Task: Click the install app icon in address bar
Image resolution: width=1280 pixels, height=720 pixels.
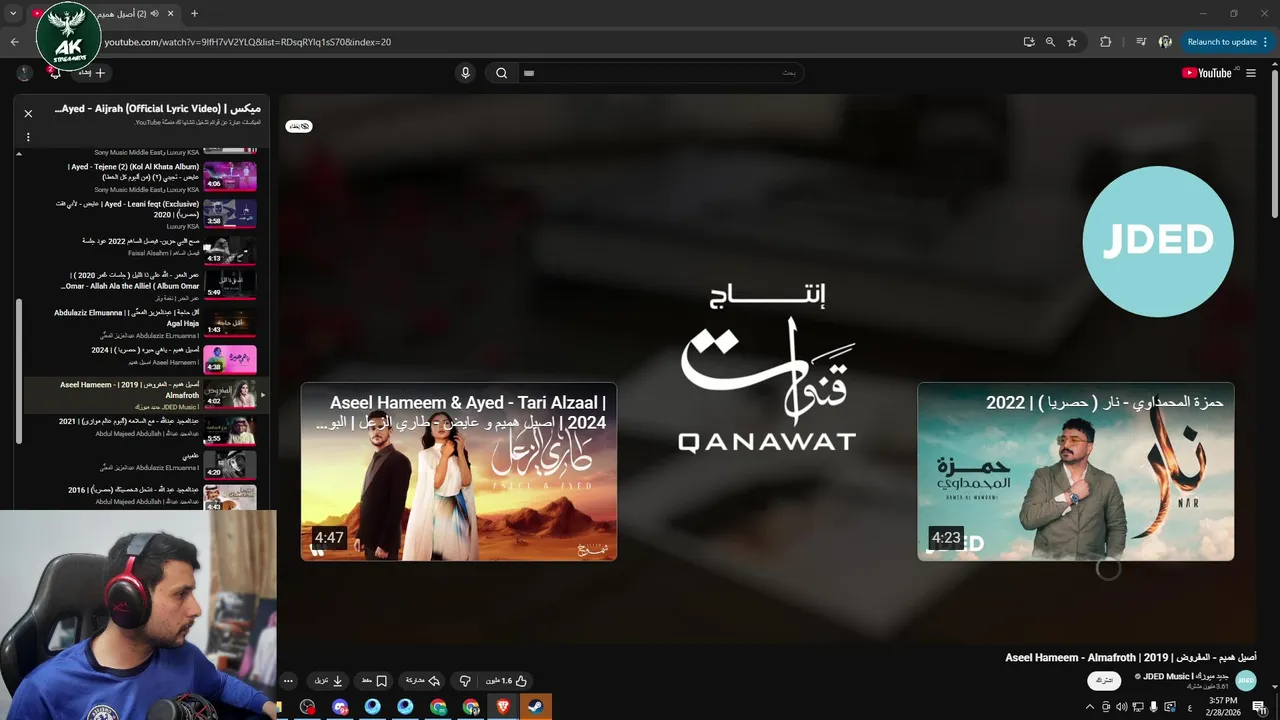Action: 1029,42
